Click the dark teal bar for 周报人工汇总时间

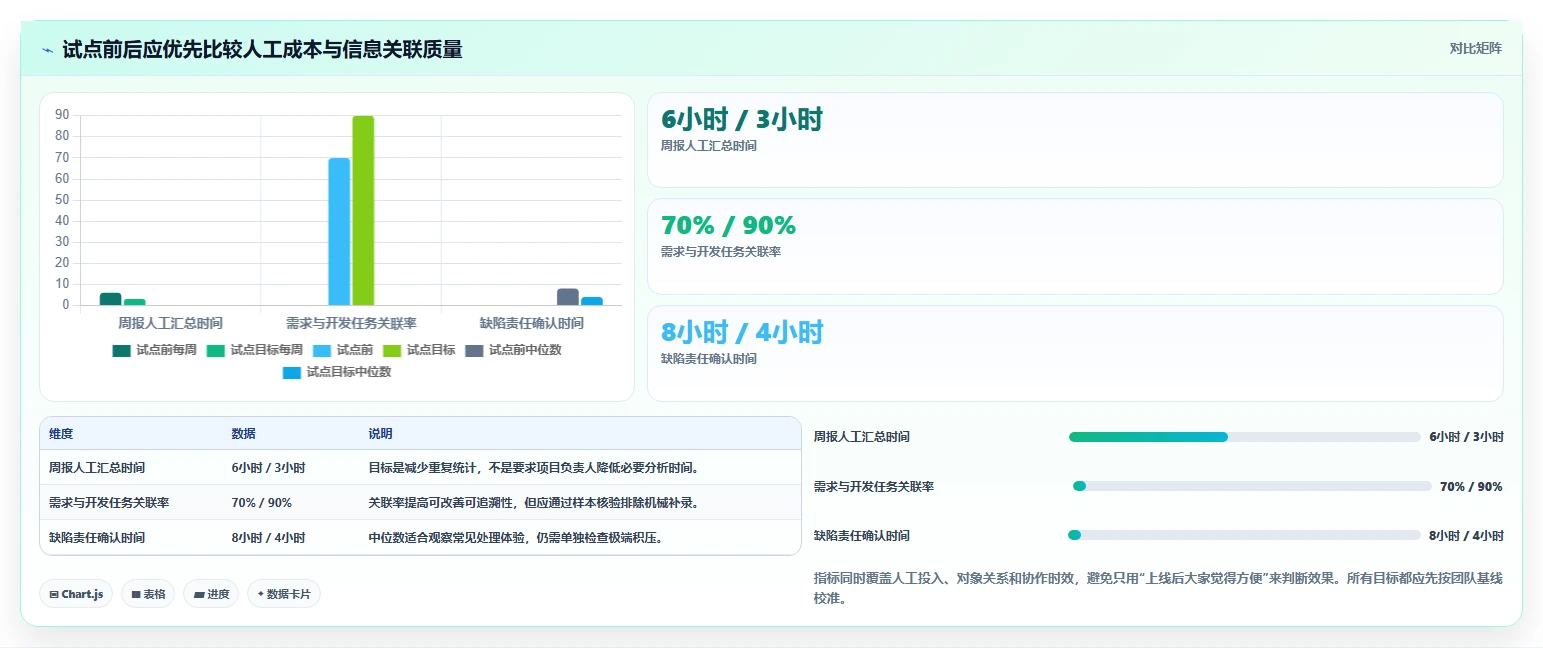(x=110, y=299)
